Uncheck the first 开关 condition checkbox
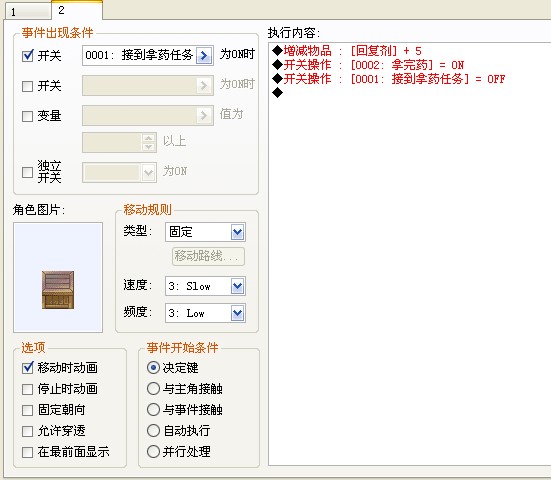Screen dimensions: 551x480 (27, 56)
